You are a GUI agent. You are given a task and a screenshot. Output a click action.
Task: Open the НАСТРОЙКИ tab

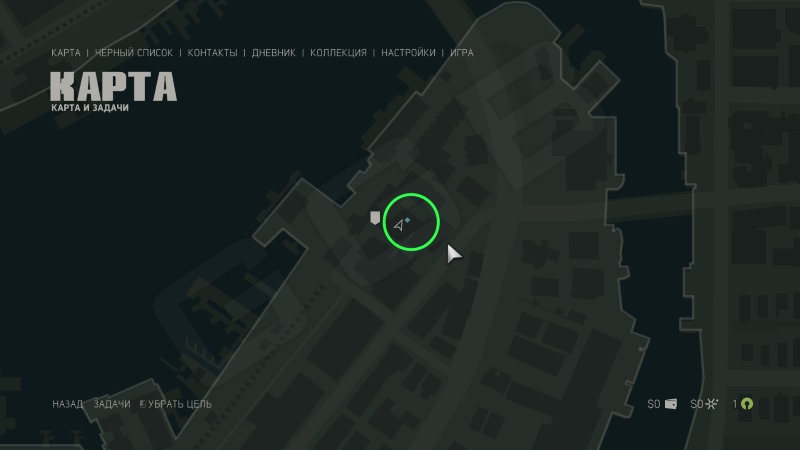pos(408,53)
